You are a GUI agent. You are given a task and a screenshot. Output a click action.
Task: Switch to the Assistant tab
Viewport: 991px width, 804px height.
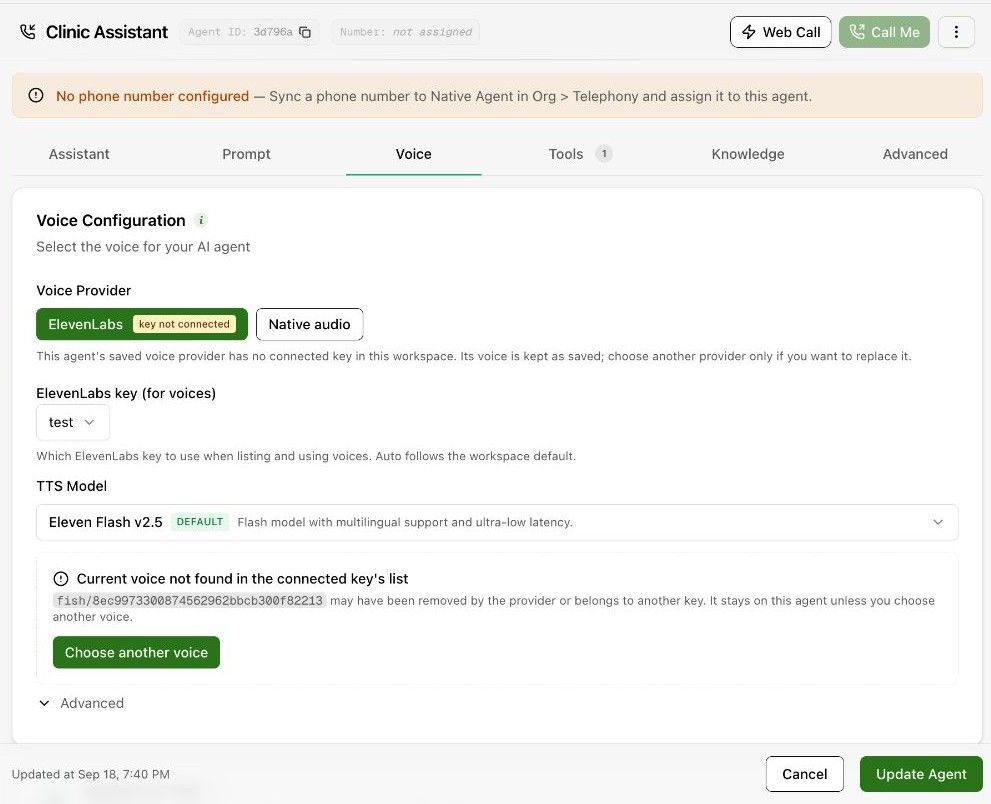(79, 154)
